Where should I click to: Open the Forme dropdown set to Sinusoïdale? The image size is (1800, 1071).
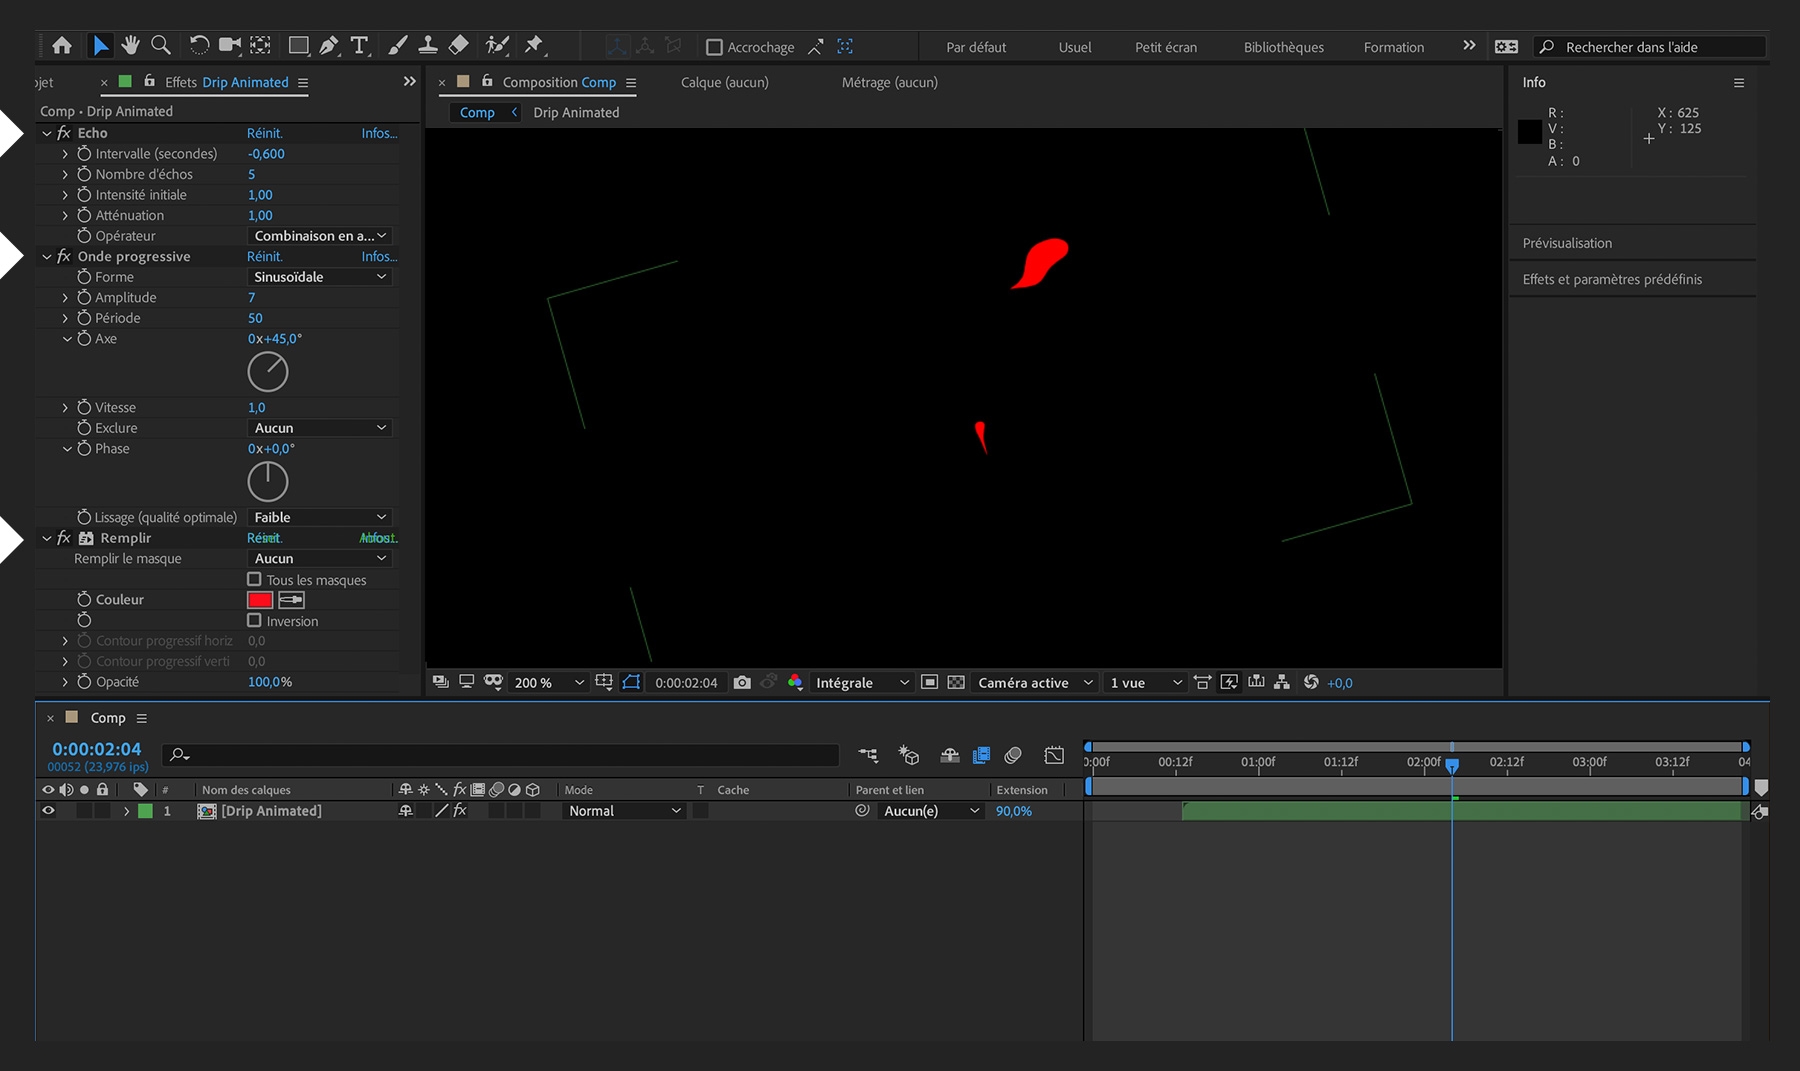click(x=319, y=277)
